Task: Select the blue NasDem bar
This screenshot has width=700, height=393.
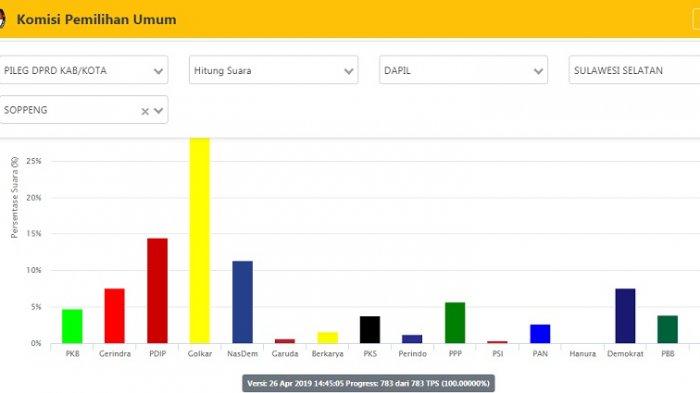Action: click(242, 302)
